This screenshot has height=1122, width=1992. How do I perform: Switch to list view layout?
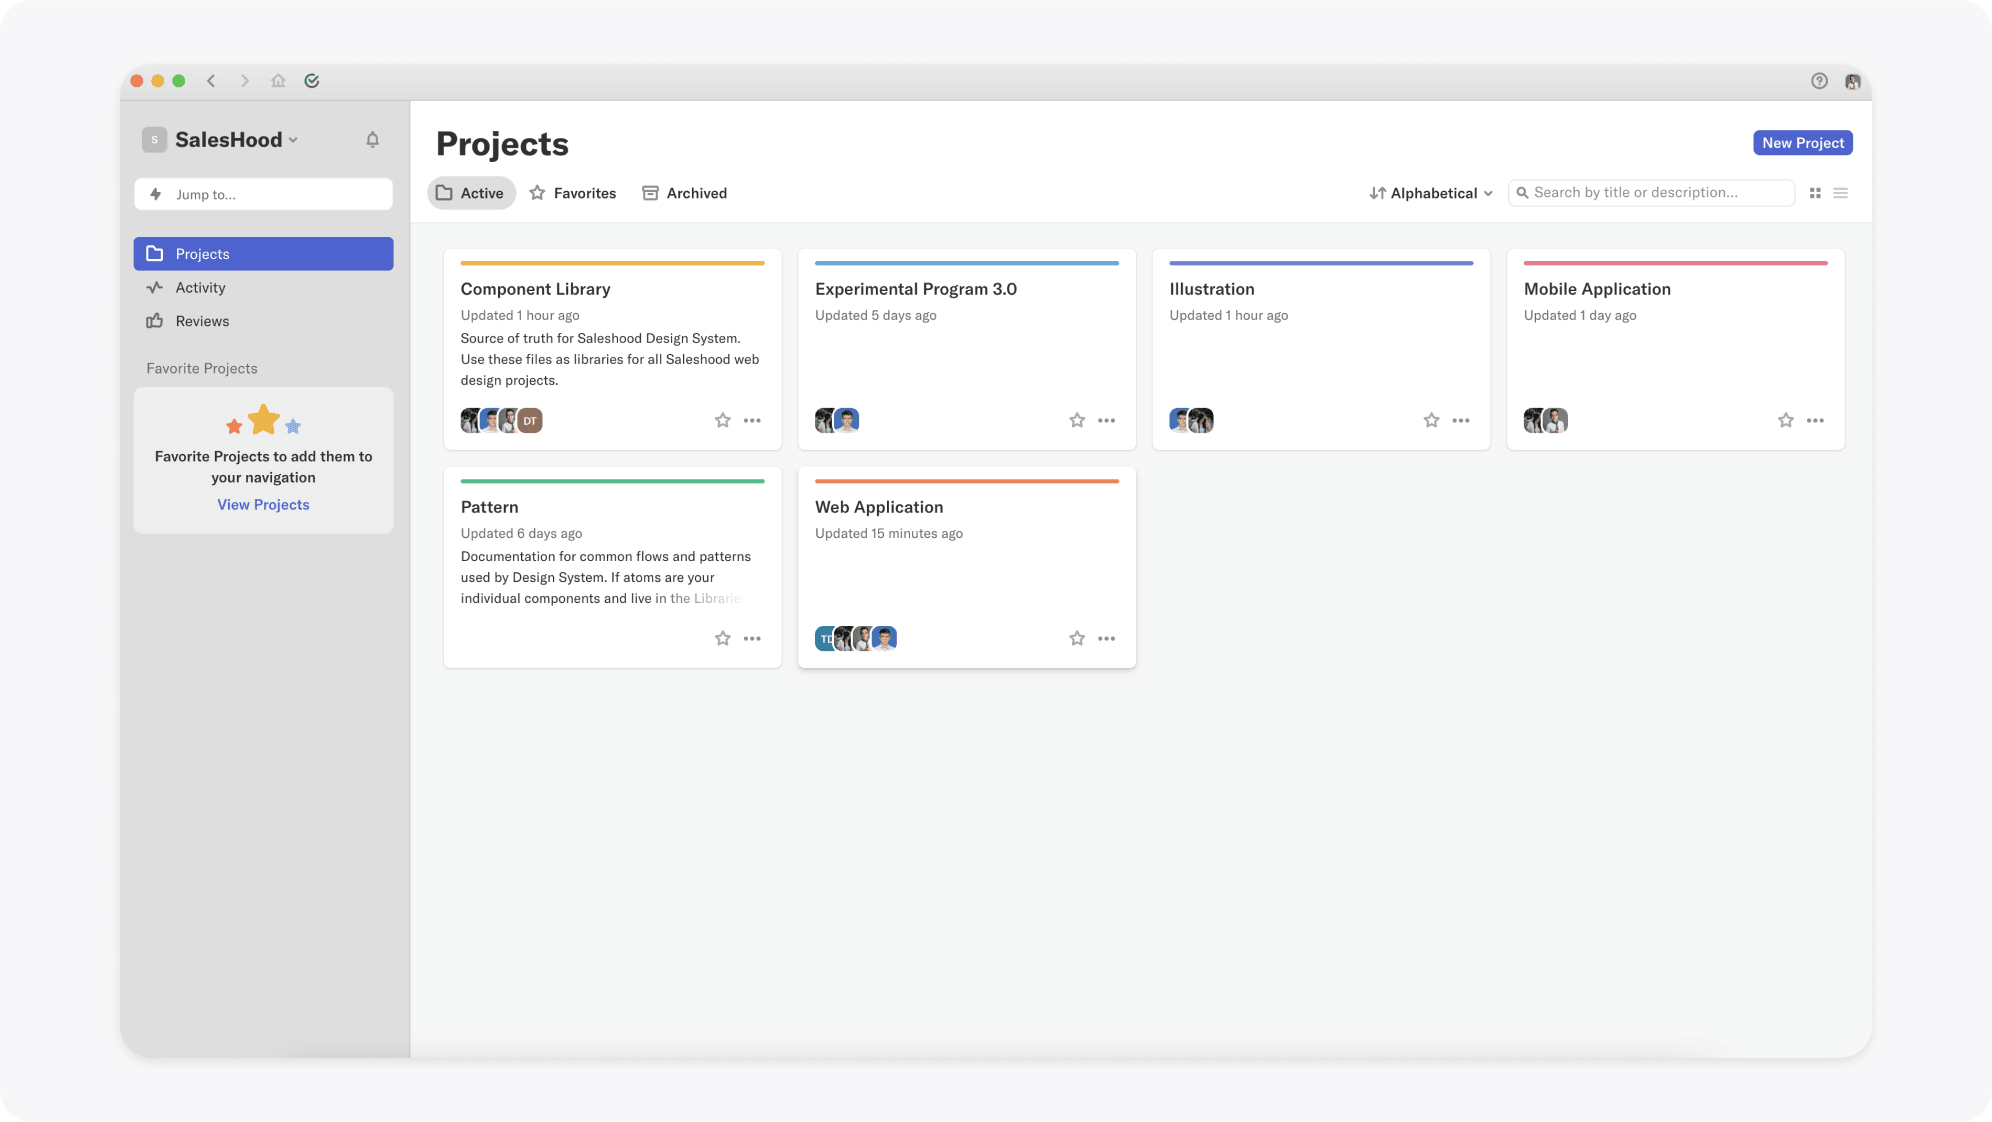coord(1841,193)
